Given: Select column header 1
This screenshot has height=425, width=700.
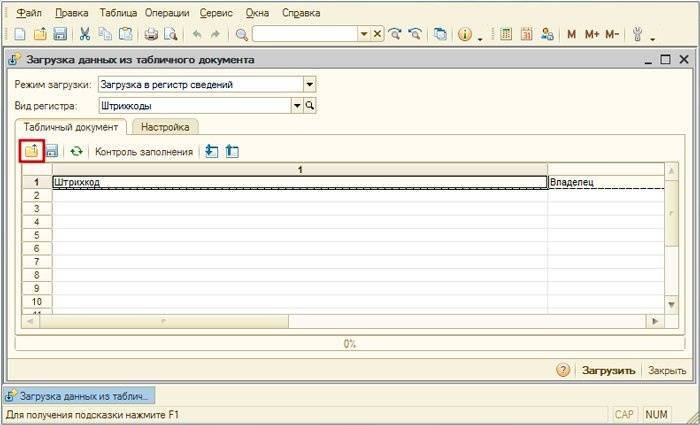Looking at the screenshot, I should (x=300, y=170).
